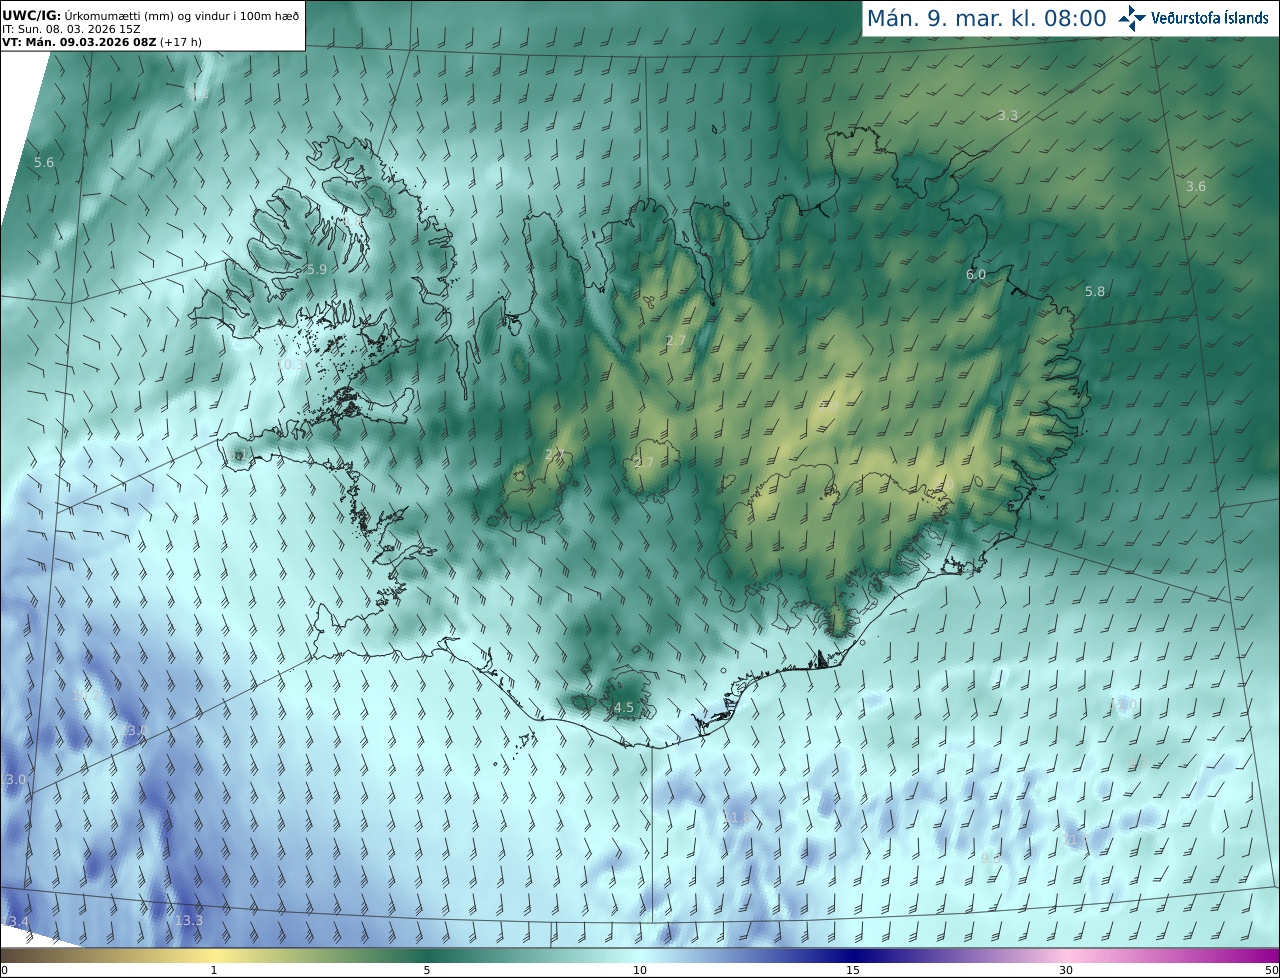Screen dimensions: 1280x978
Task: Click the 15 tick on colour scale
Action: click(853, 970)
